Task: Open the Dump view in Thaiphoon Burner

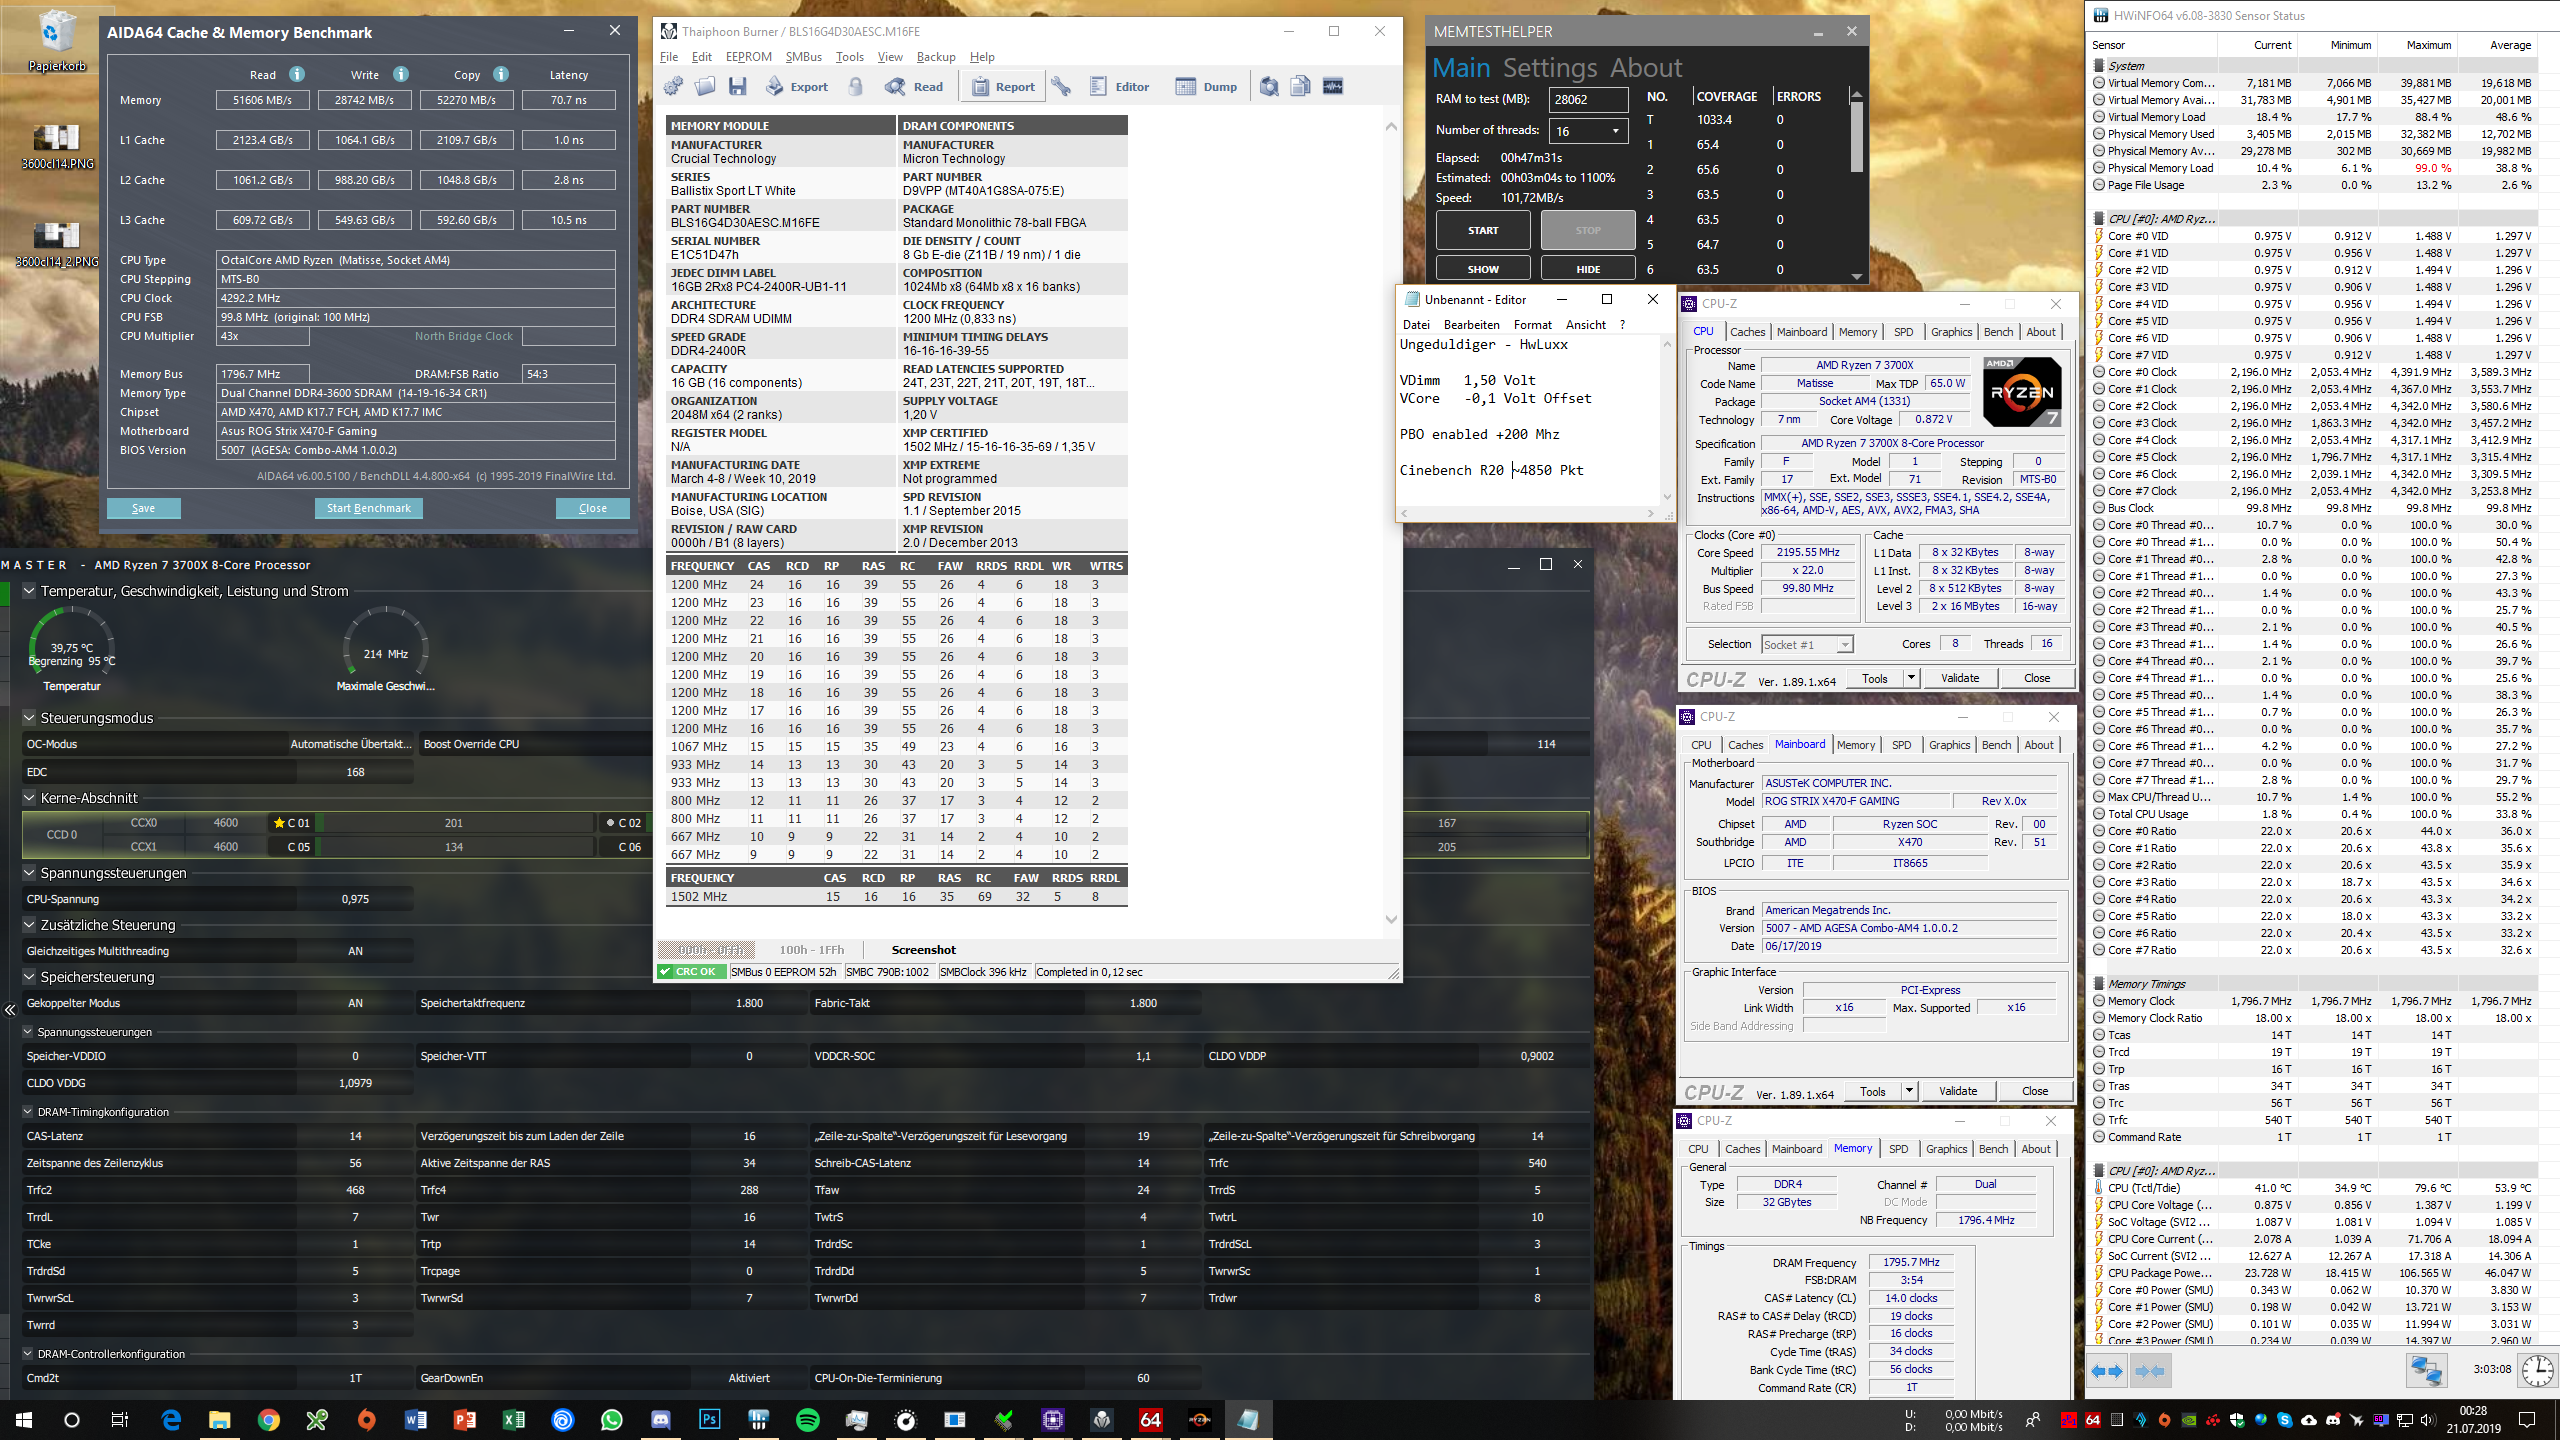Action: (x=1207, y=87)
